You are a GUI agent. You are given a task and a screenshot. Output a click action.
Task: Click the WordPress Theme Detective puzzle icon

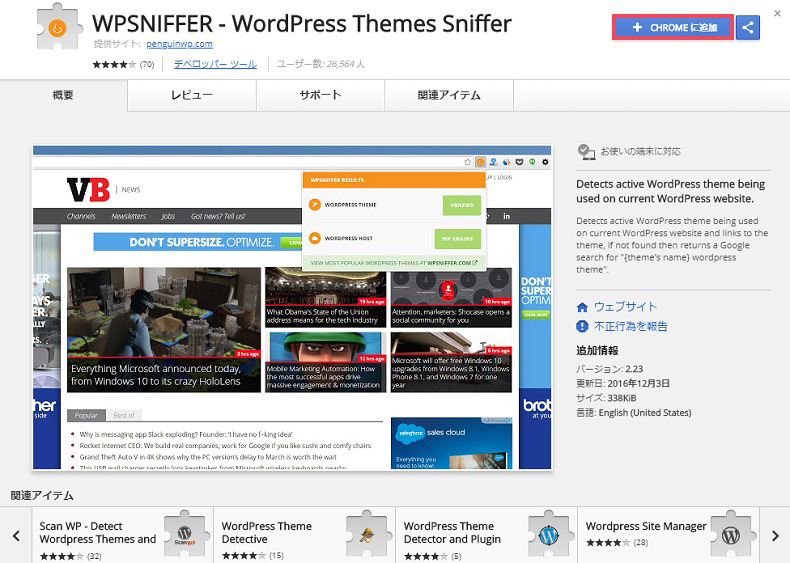coord(367,534)
